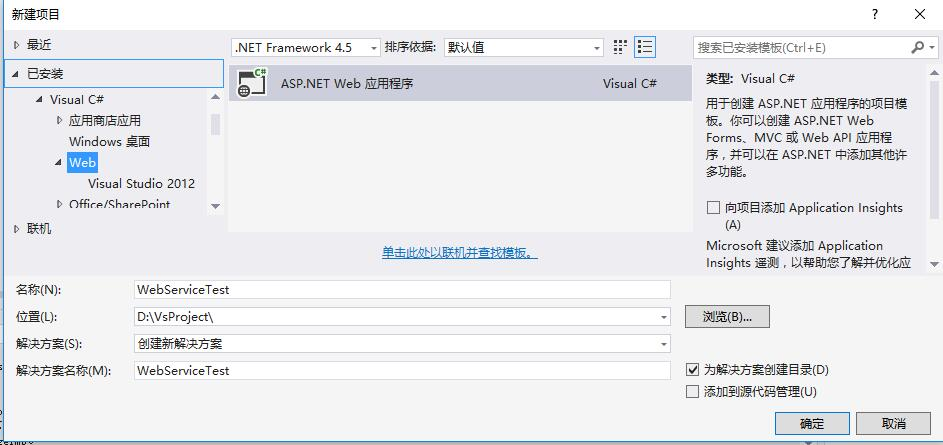Expand the 最近 (Recent) section
Screen dimensions: 943x445
click(x=16, y=45)
